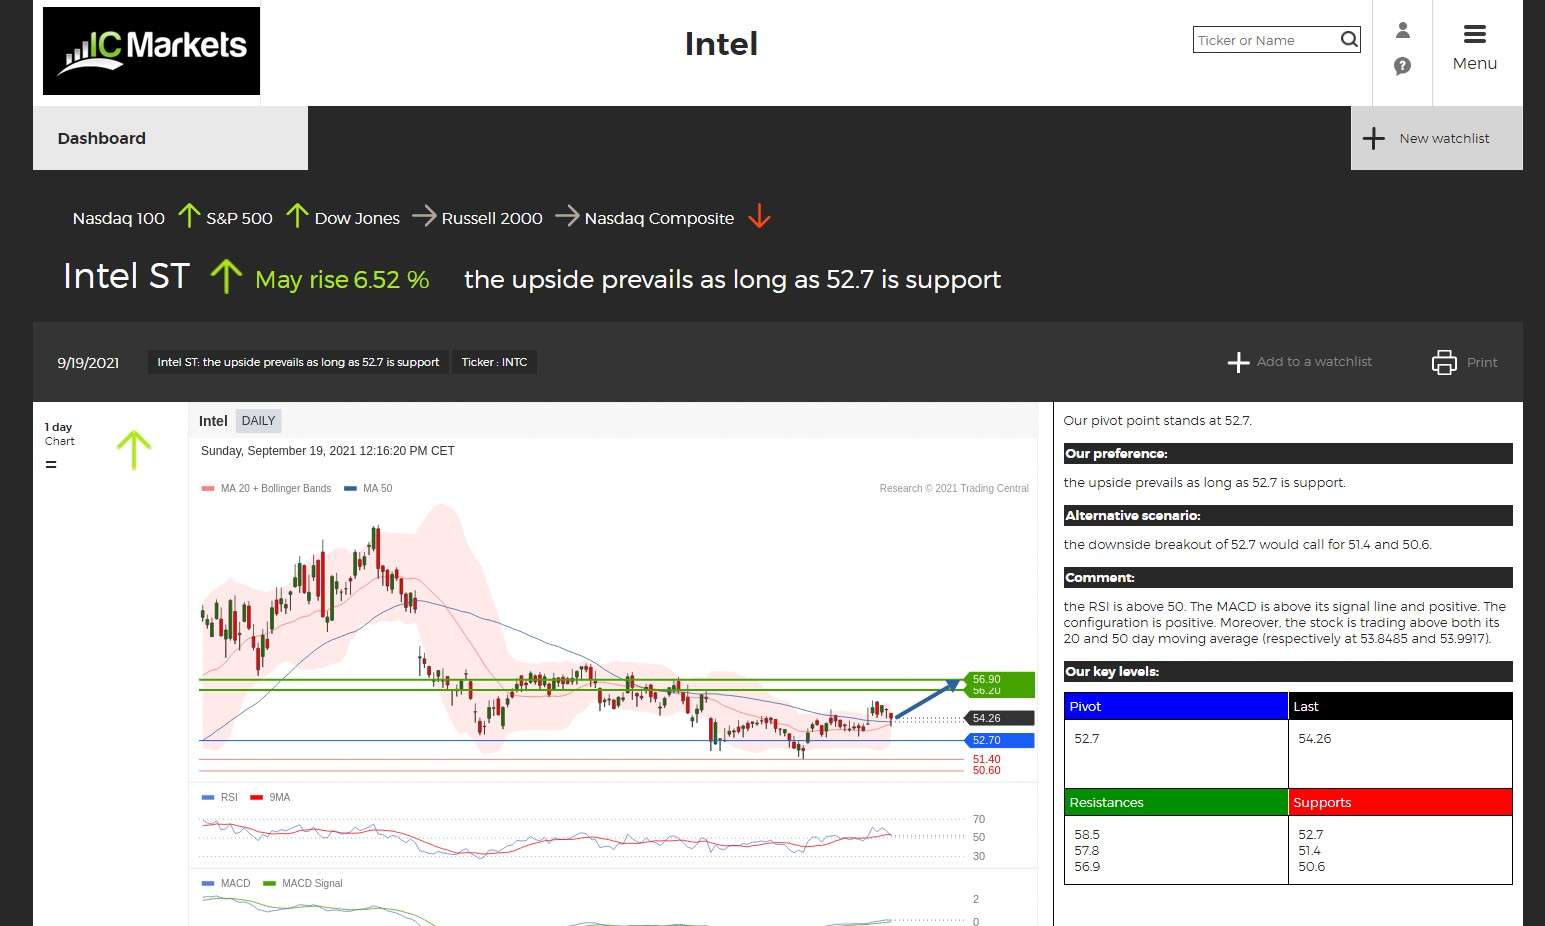The width and height of the screenshot is (1545, 926).
Task: Click the IC Markets logo
Action: pyautogui.click(x=151, y=51)
